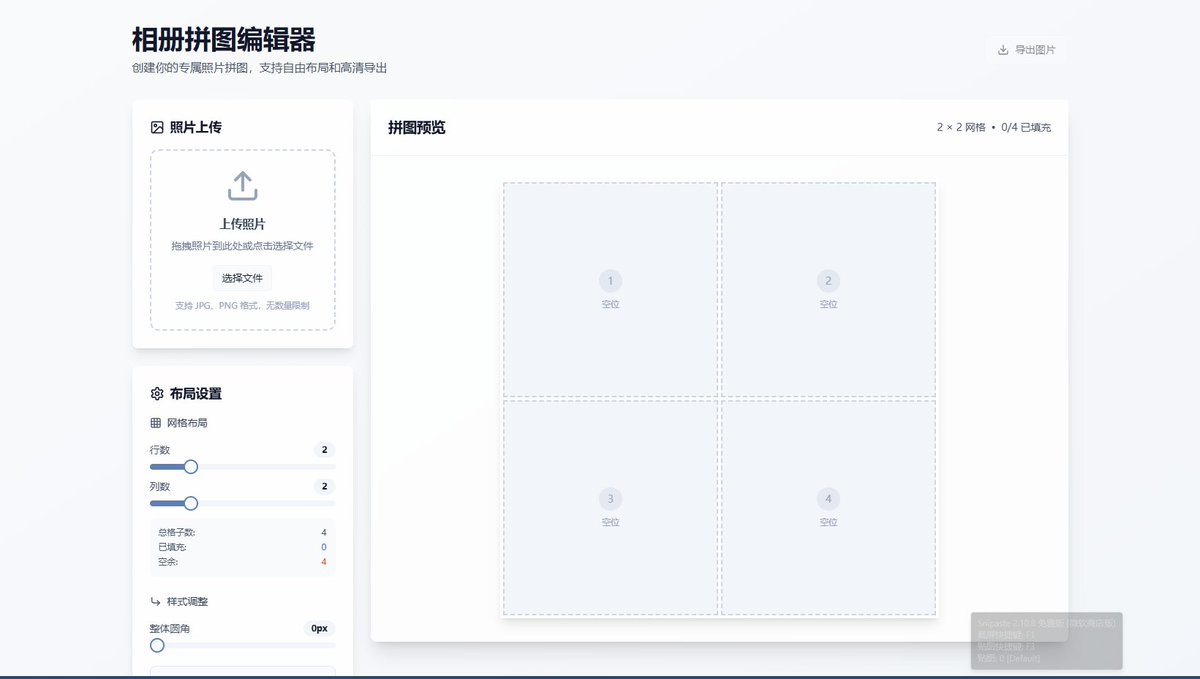Click the 拖拽照片到此处或点击选择文件 hint text
The width and height of the screenshot is (1200, 679).
[x=242, y=246]
